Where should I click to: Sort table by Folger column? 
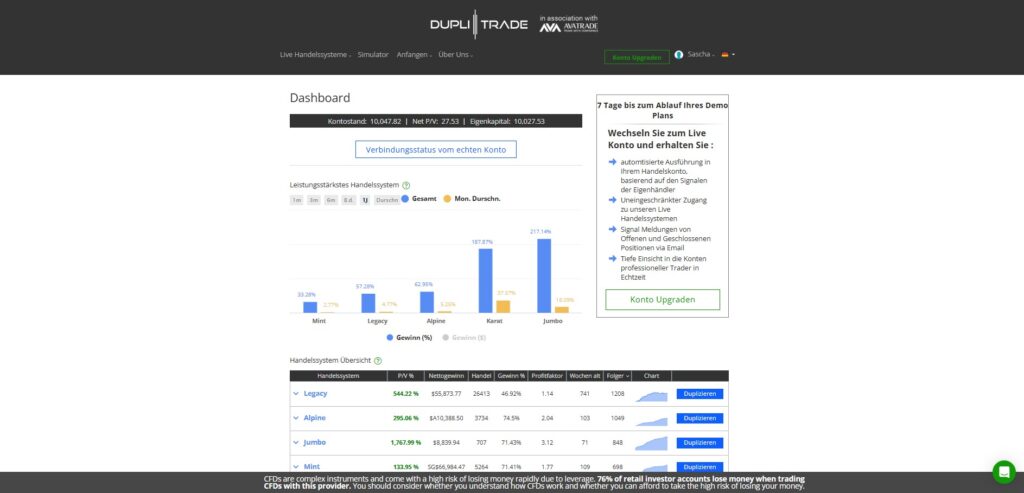coord(618,376)
